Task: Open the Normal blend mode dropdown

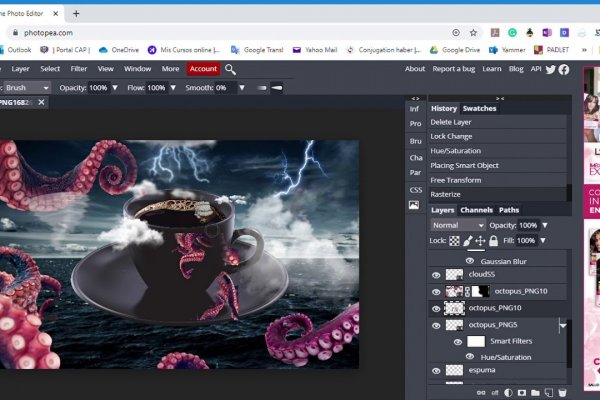Action: (x=457, y=226)
